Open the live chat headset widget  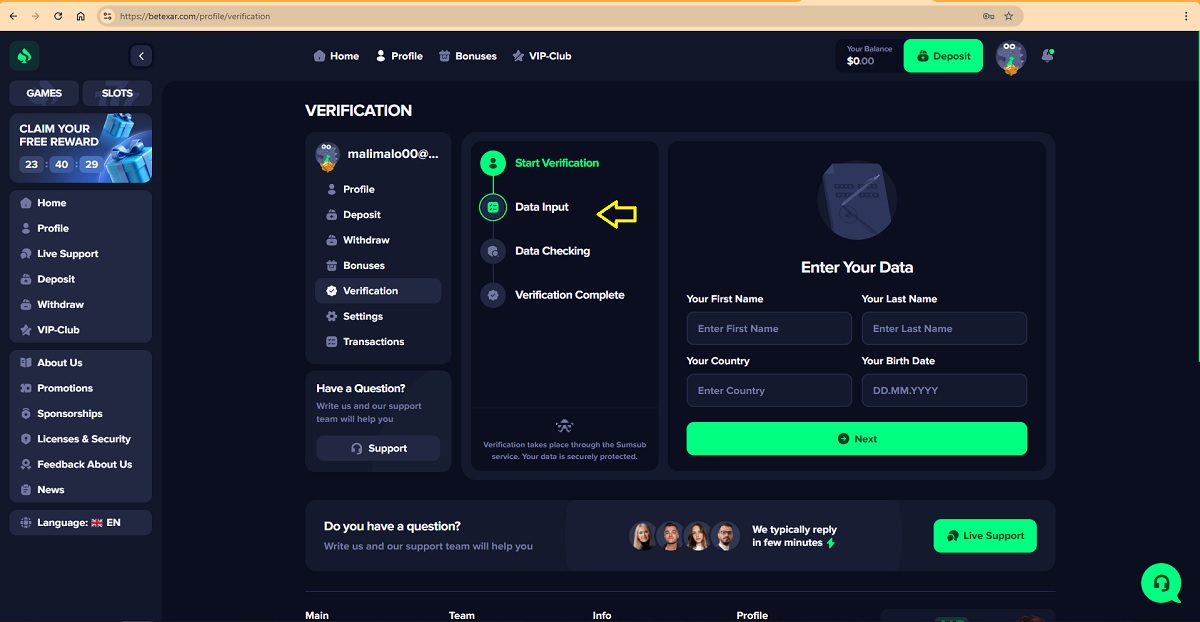coord(1161,582)
